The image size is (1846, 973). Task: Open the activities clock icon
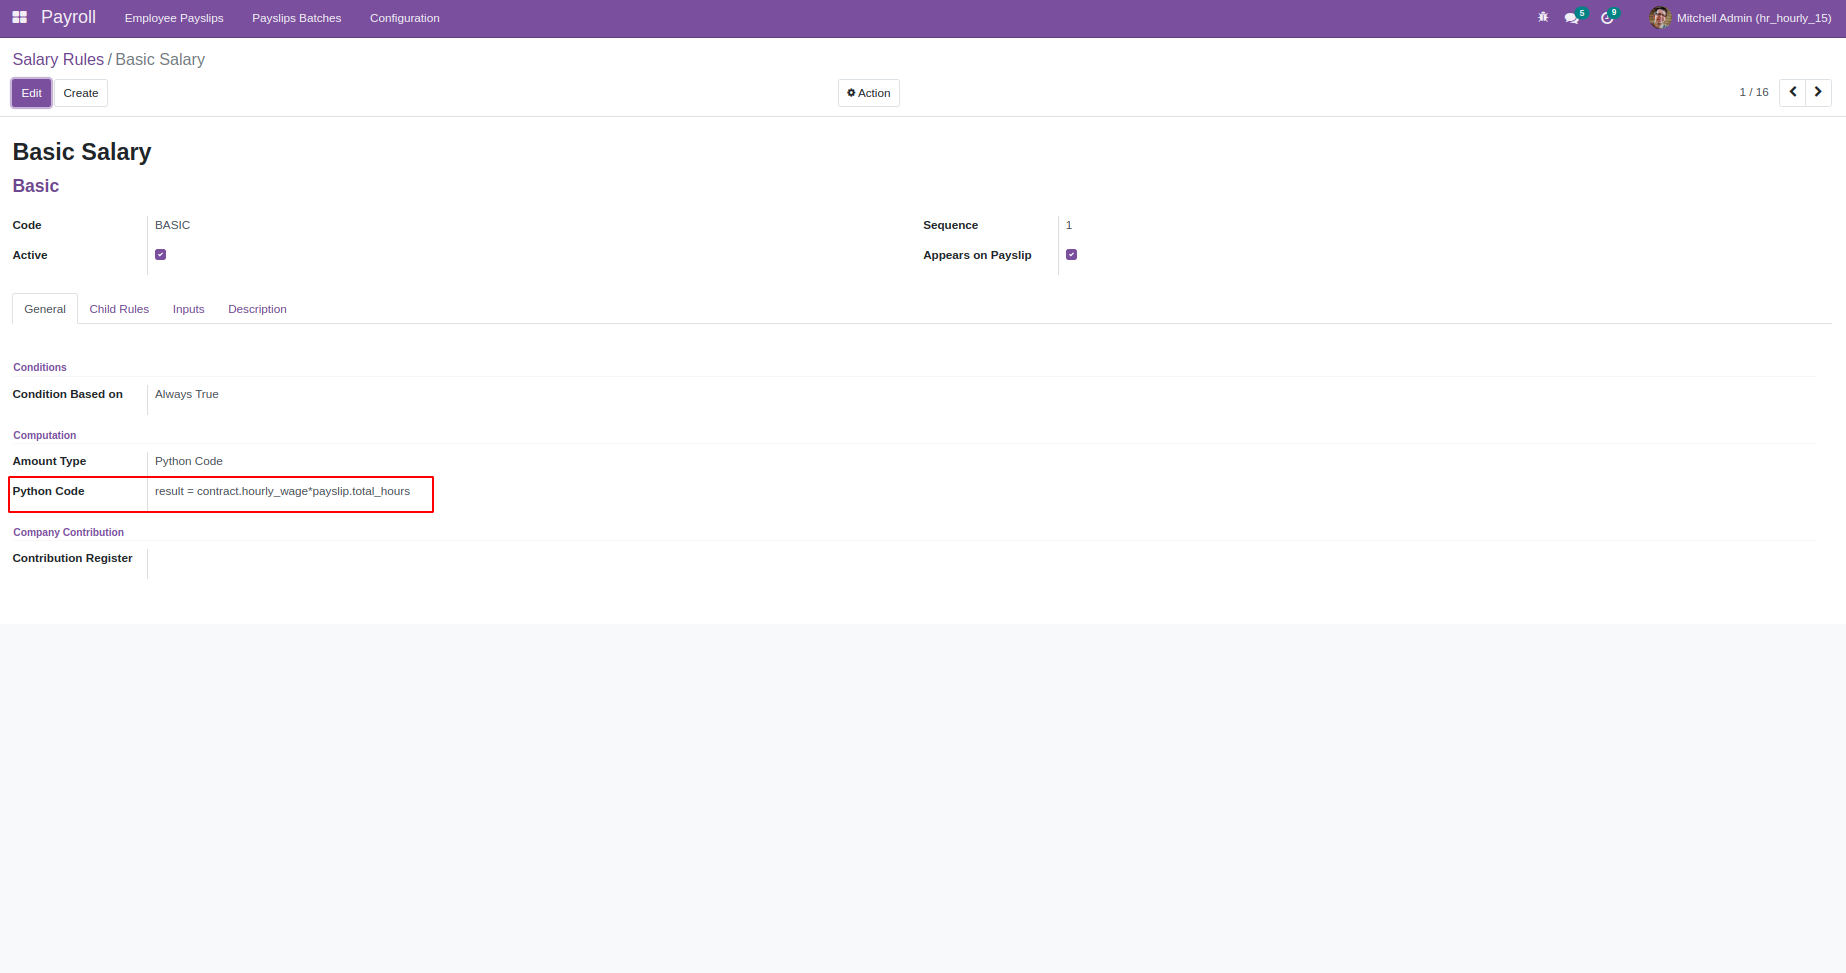pos(1607,18)
